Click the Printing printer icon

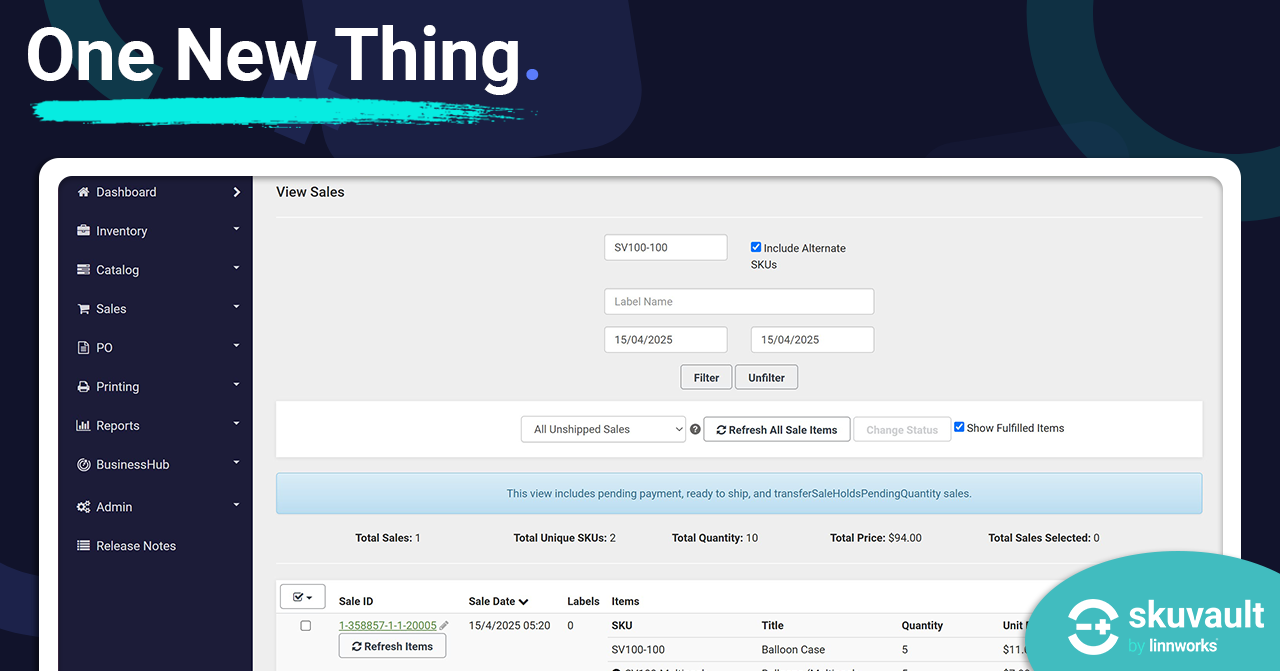point(84,386)
